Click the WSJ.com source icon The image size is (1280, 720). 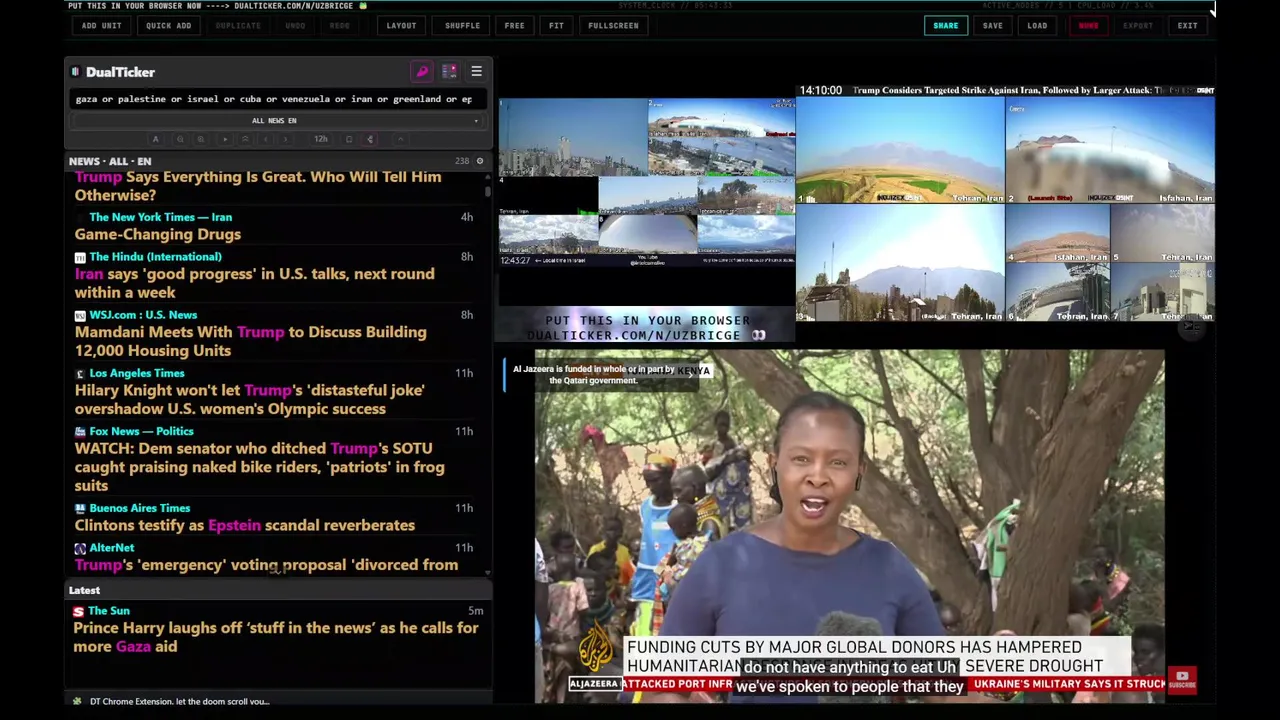click(x=80, y=315)
